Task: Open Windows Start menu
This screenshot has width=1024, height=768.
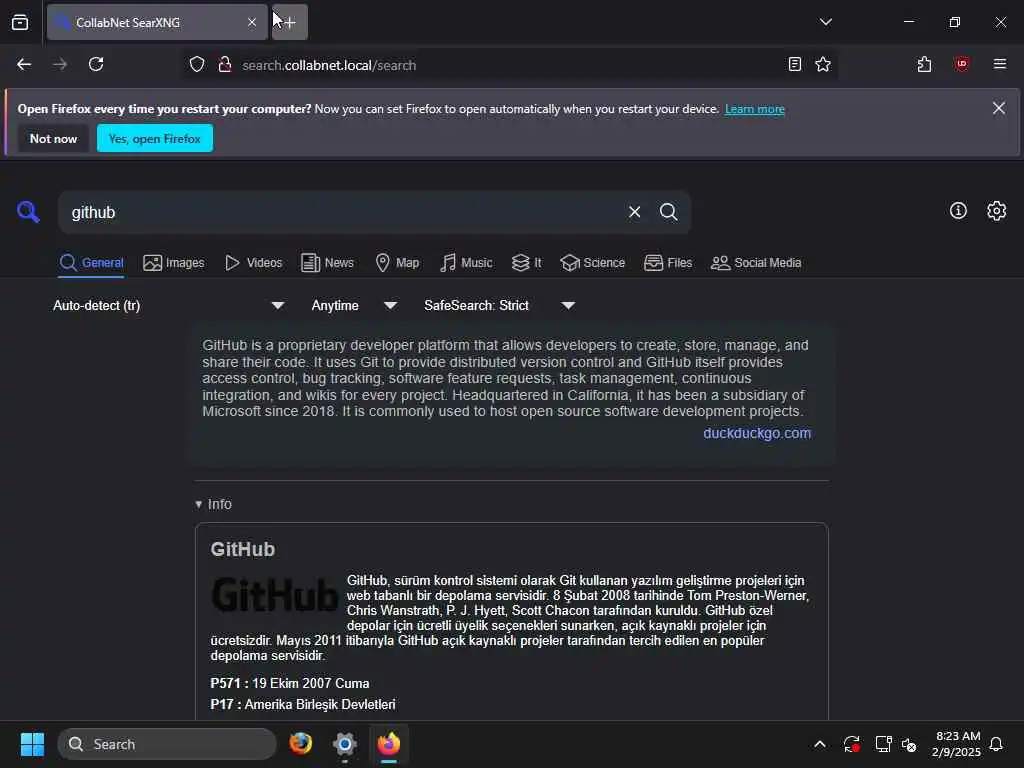Action: click(x=32, y=744)
